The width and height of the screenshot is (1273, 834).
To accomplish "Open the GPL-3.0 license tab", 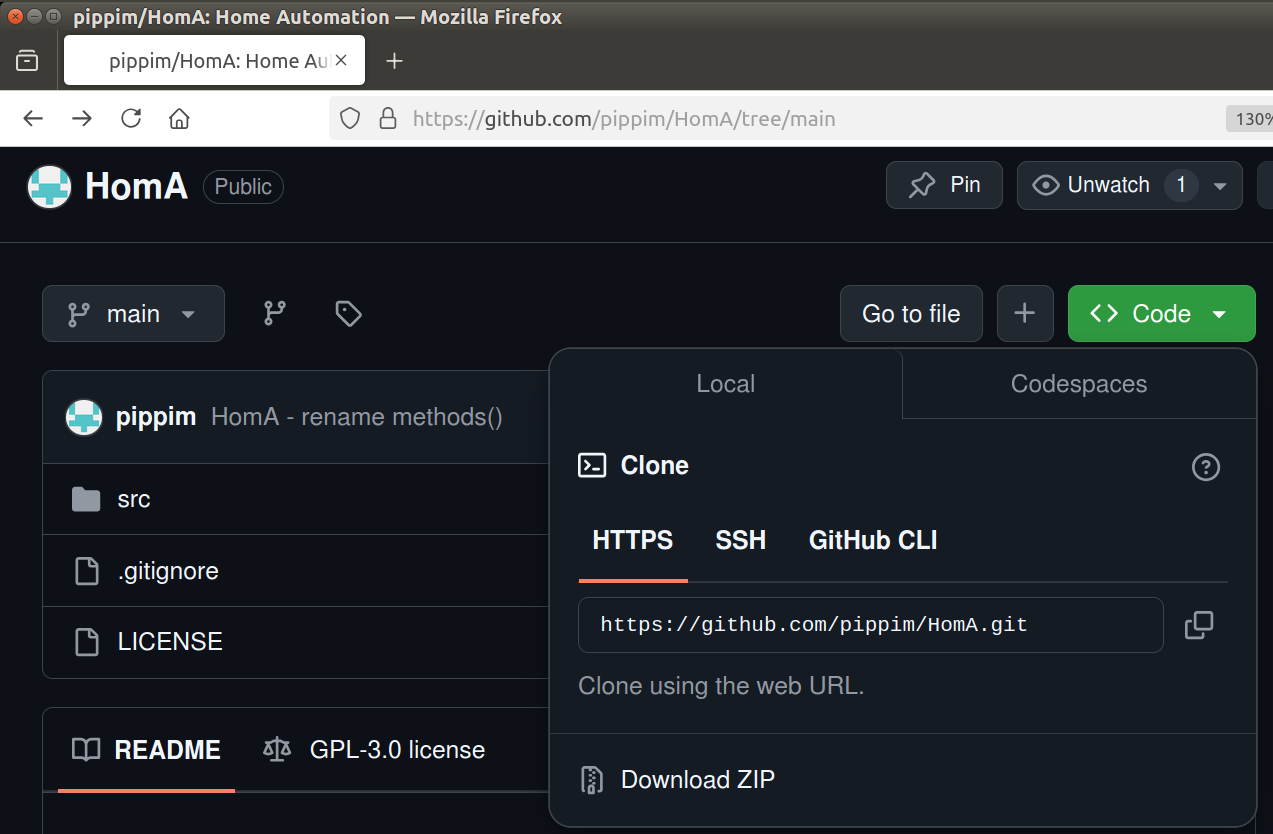I will coord(374,750).
